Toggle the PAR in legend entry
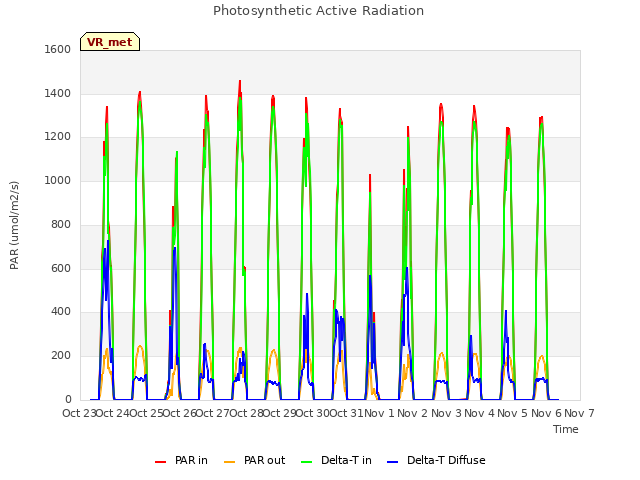The image size is (640, 480). tap(181, 460)
